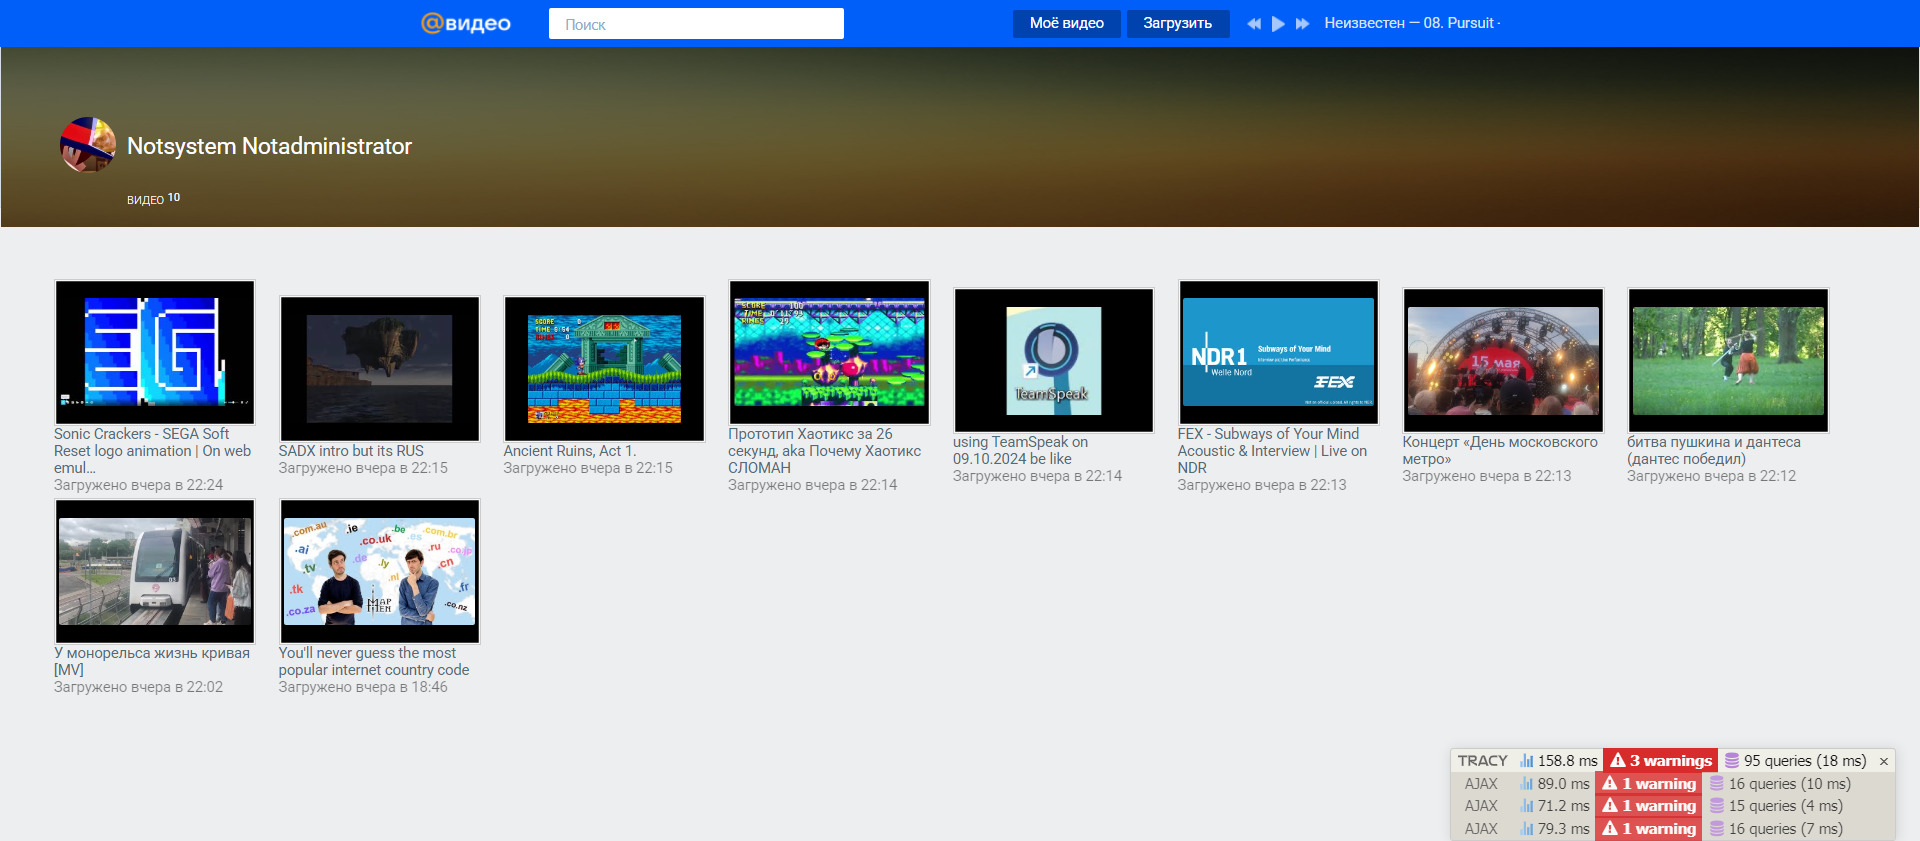Open Notsystem Notadministrator profile avatar
This screenshot has width=1920, height=841.
point(88,145)
